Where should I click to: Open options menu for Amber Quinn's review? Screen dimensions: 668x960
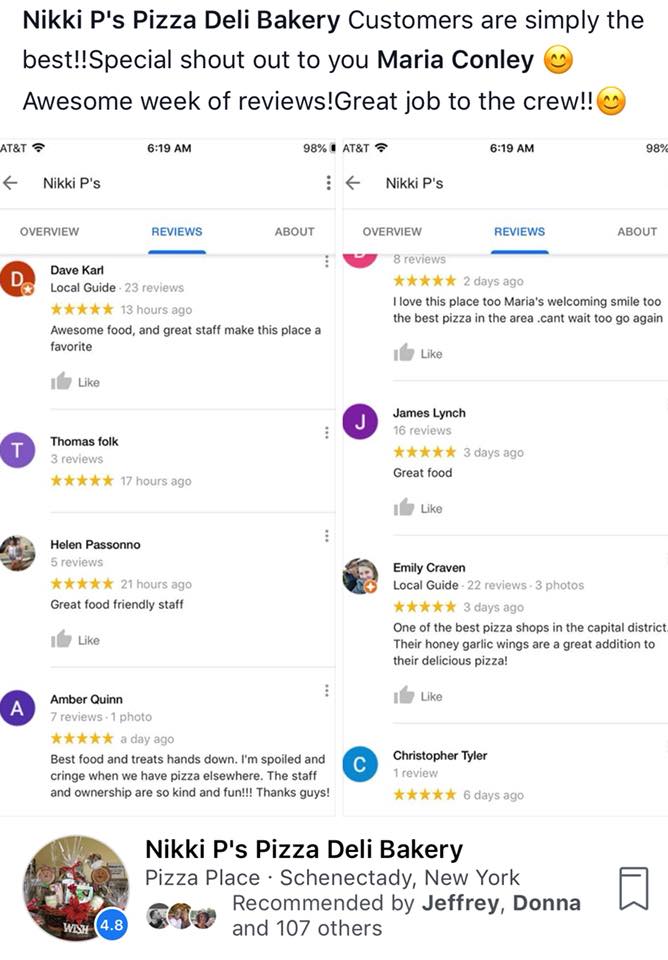[326, 690]
